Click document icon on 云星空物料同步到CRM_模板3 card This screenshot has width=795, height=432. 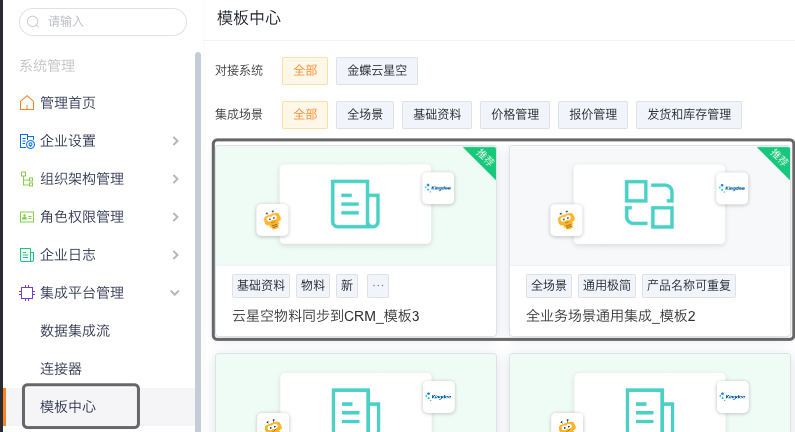355,204
